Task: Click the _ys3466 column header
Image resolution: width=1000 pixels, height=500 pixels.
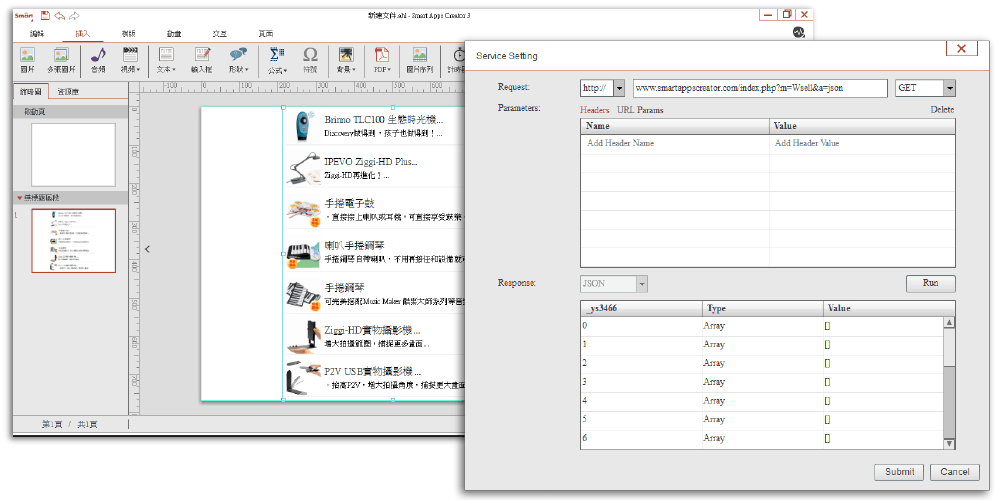Action: 642,309
